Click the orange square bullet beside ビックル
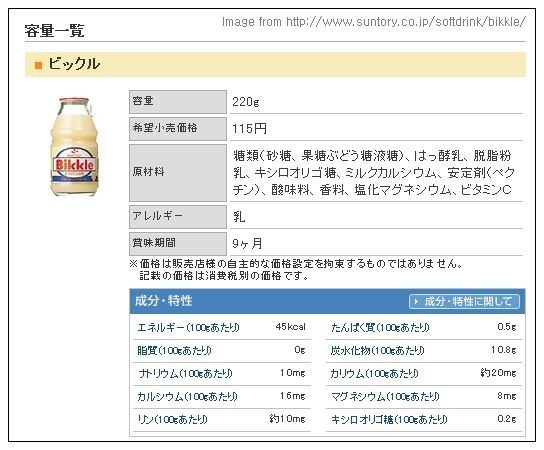Image resolution: width=544 pixels, height=450 pixels. (x=39, y=65)
